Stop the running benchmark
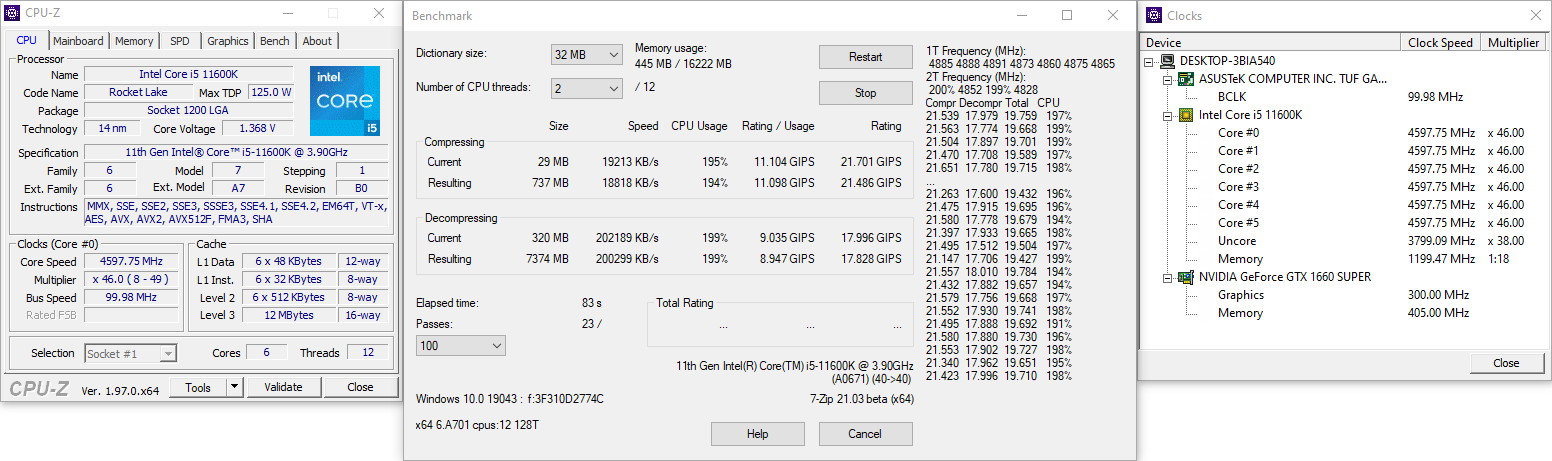 865,93
